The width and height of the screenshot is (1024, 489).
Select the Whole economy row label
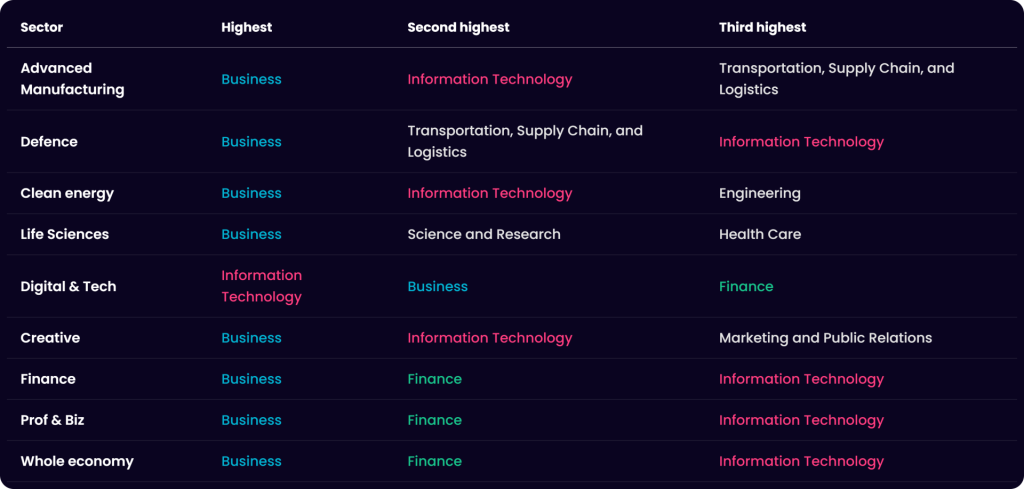click(77, 462)
